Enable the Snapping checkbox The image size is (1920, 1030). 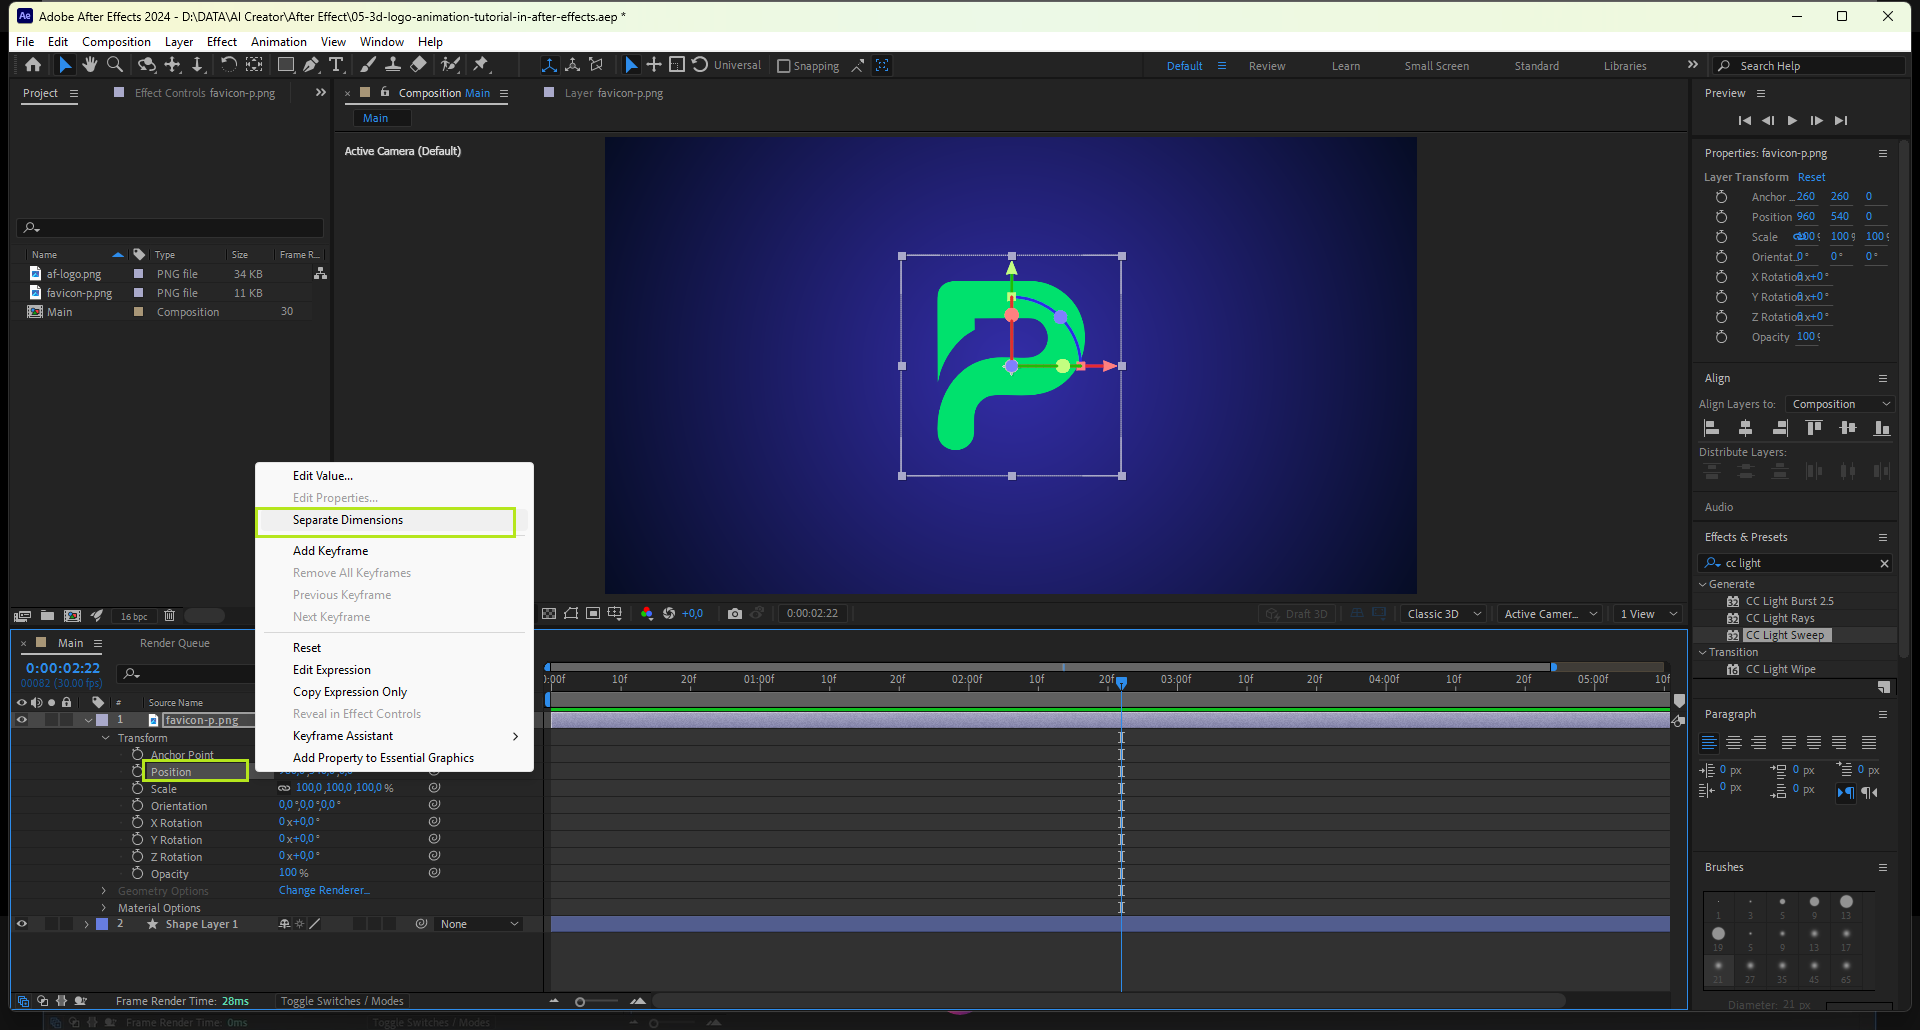click(x=784, y=66)
